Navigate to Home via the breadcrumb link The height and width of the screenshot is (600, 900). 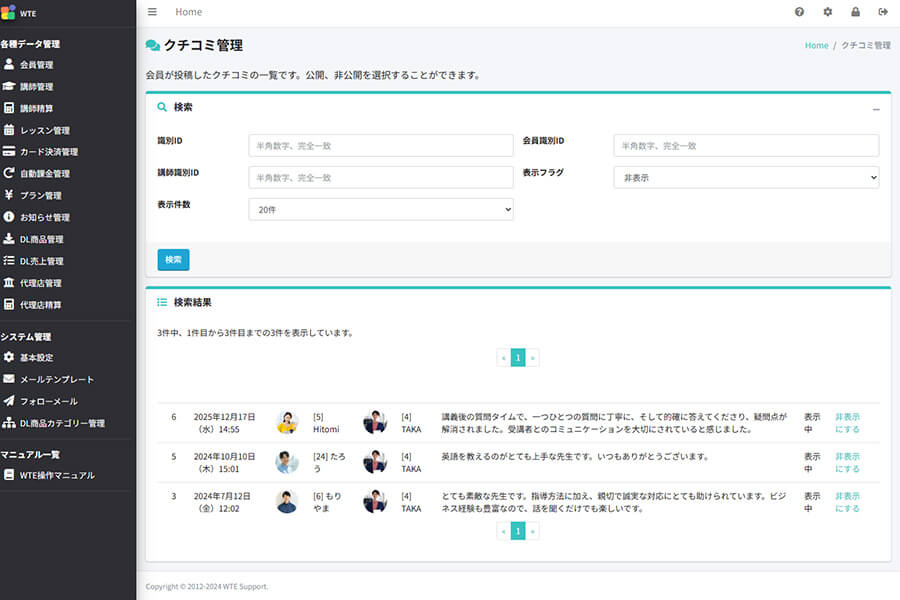(816, 45)
